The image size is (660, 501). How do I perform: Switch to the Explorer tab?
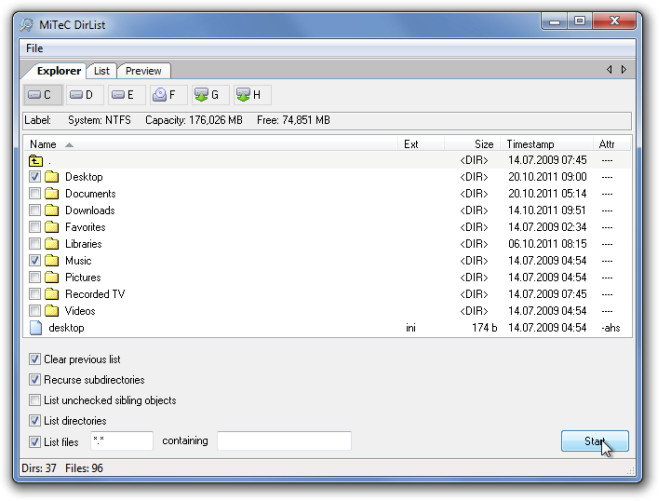point(59,71)
